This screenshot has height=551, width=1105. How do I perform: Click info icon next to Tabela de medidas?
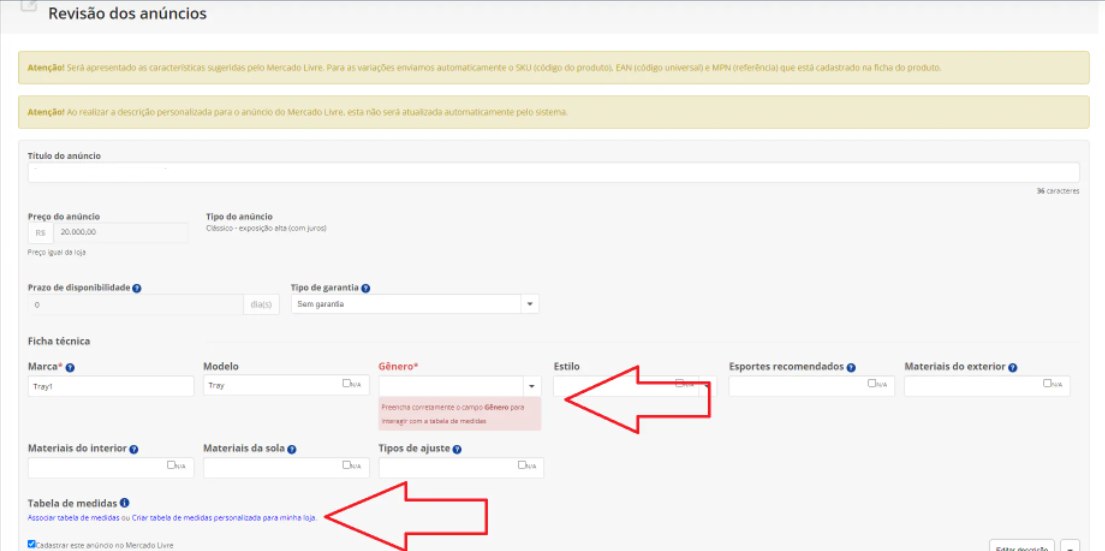click(125, 503)
